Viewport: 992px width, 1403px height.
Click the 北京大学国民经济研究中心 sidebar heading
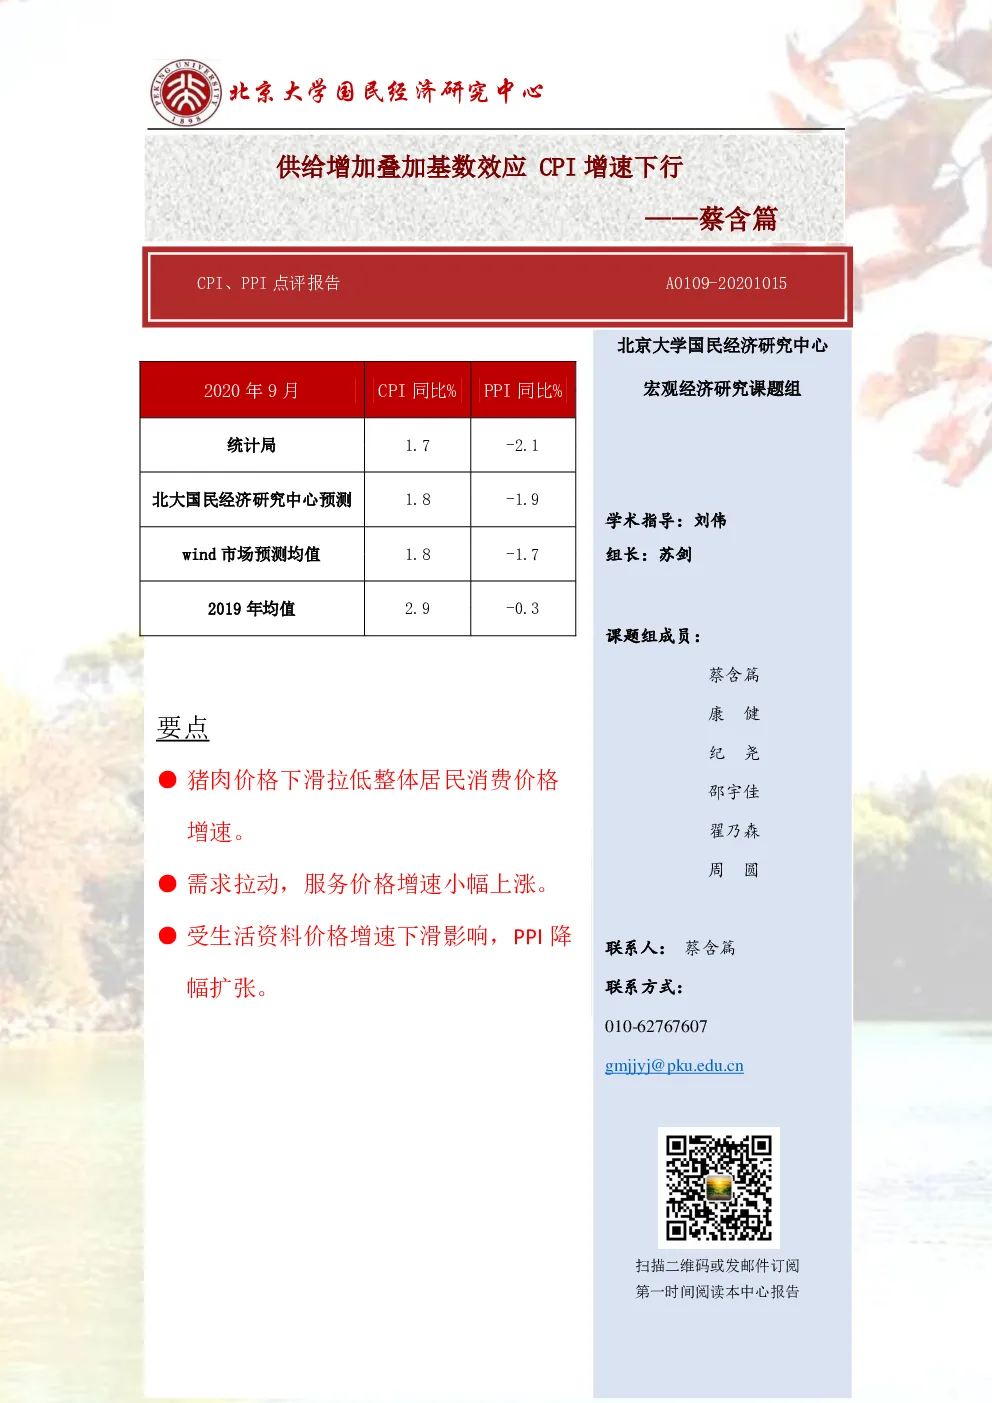722,345
